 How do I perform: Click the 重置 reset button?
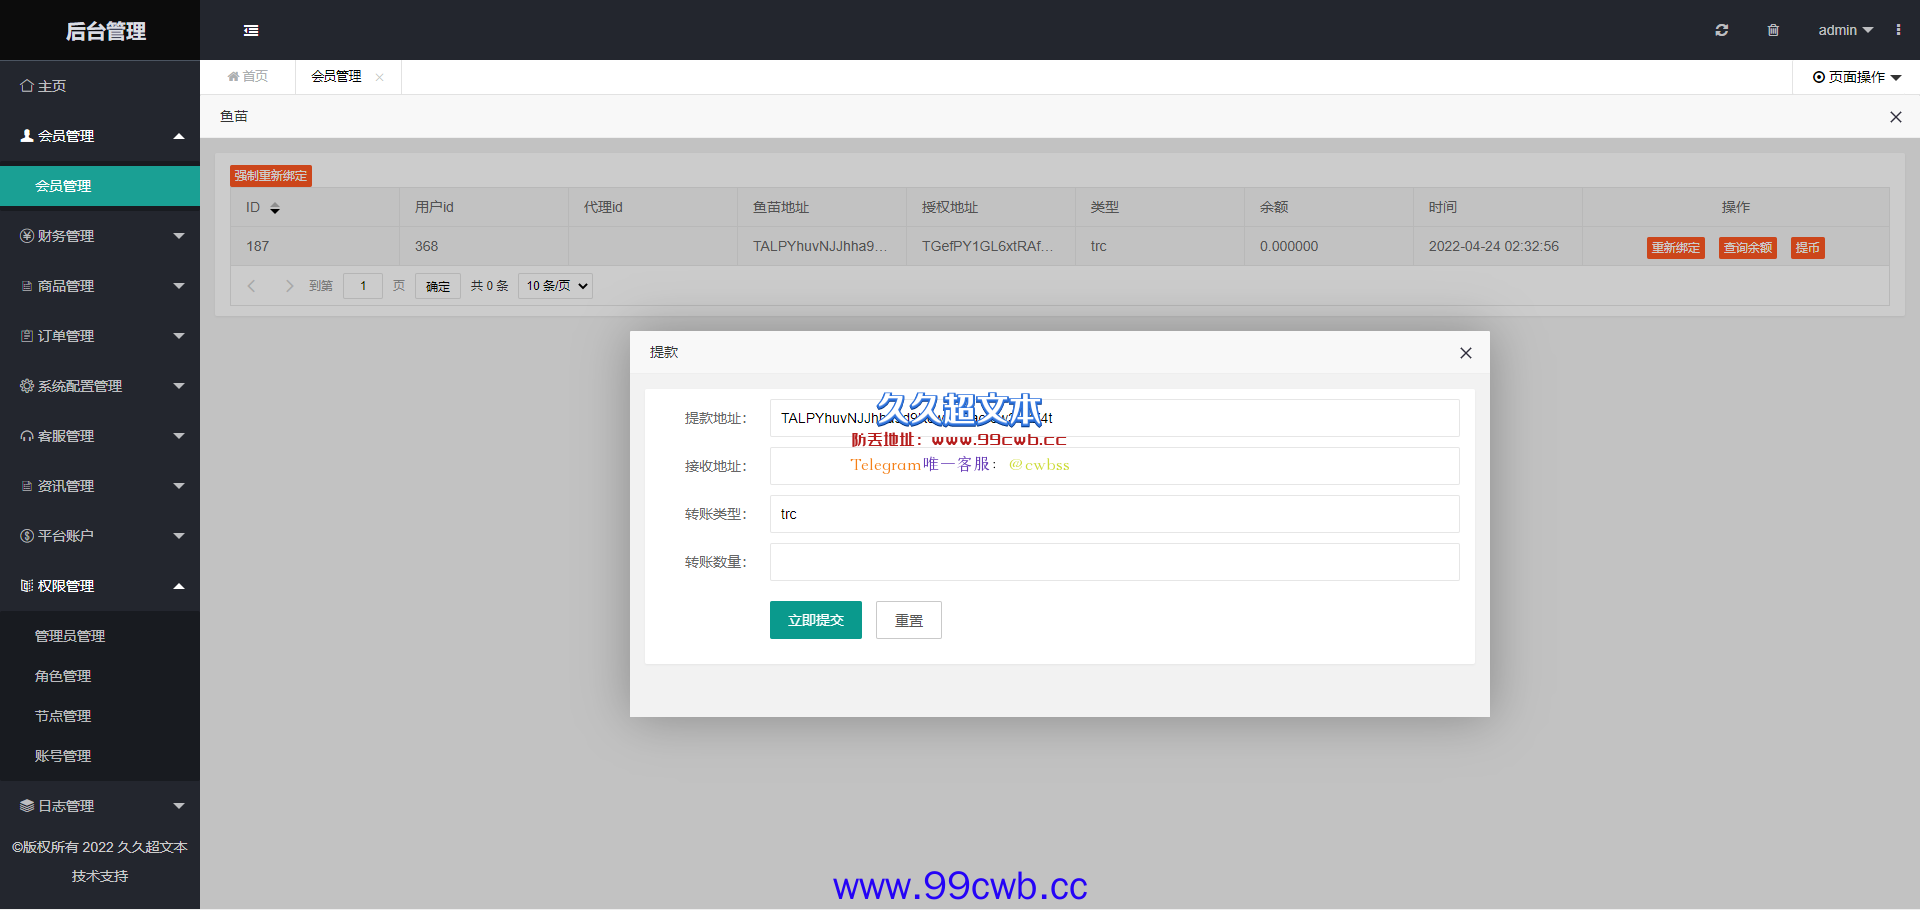[x=909, y=620]
